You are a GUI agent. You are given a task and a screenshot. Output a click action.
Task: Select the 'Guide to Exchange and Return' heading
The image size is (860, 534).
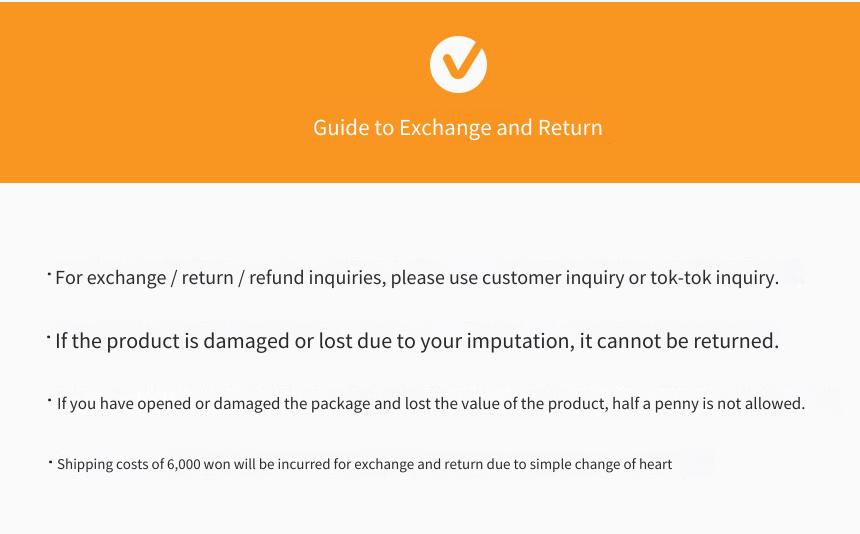[x=458, y=128]
